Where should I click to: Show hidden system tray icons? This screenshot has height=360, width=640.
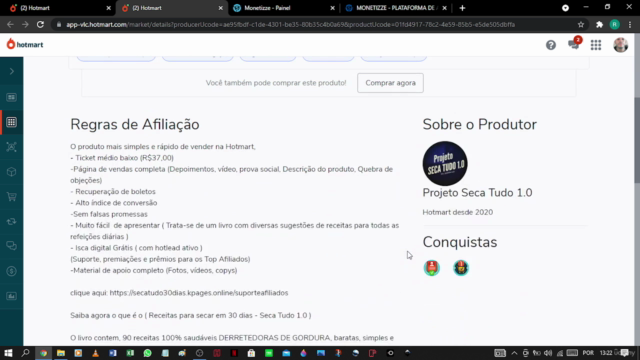tap(514, 353)
